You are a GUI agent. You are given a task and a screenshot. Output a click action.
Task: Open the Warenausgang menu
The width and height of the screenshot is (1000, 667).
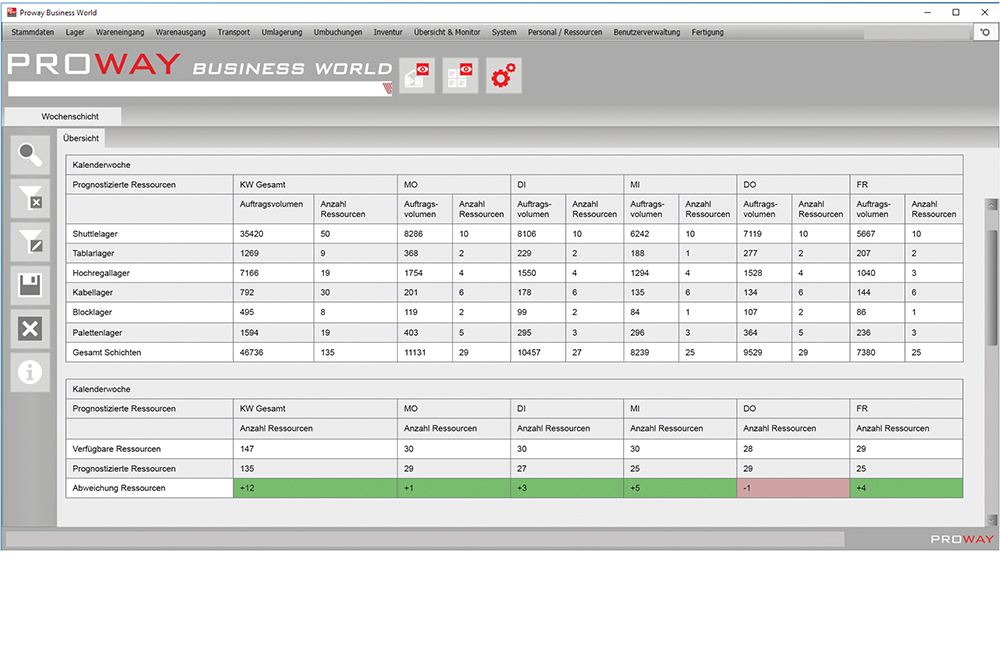coord(180,32)
